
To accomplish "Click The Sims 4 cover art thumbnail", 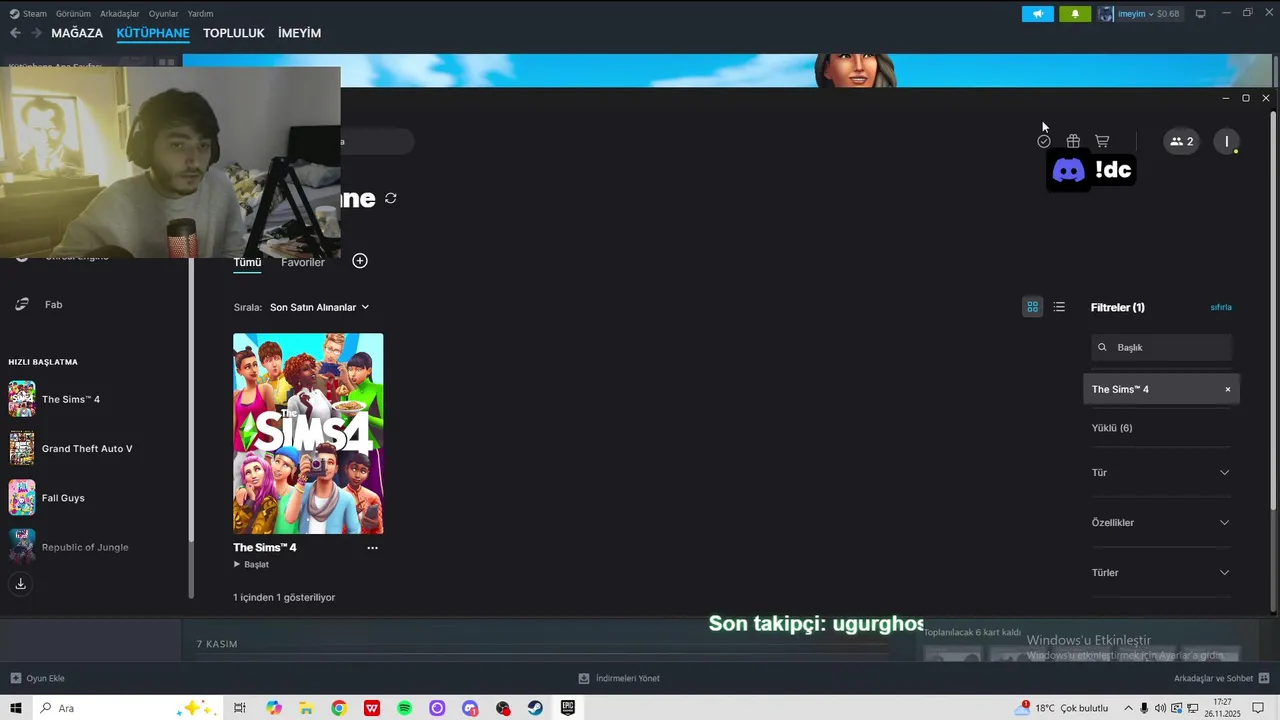I will pos(308,434).
